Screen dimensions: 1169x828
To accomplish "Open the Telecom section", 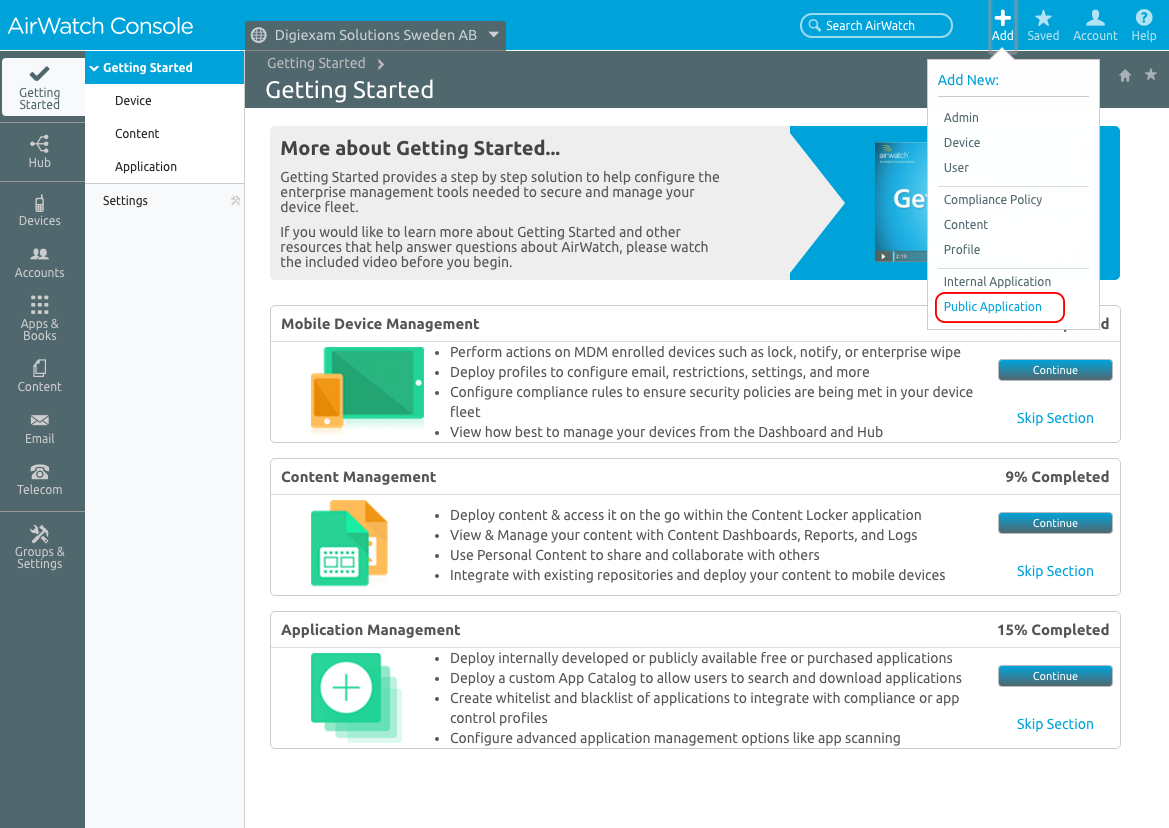I will tap(40, 480).
